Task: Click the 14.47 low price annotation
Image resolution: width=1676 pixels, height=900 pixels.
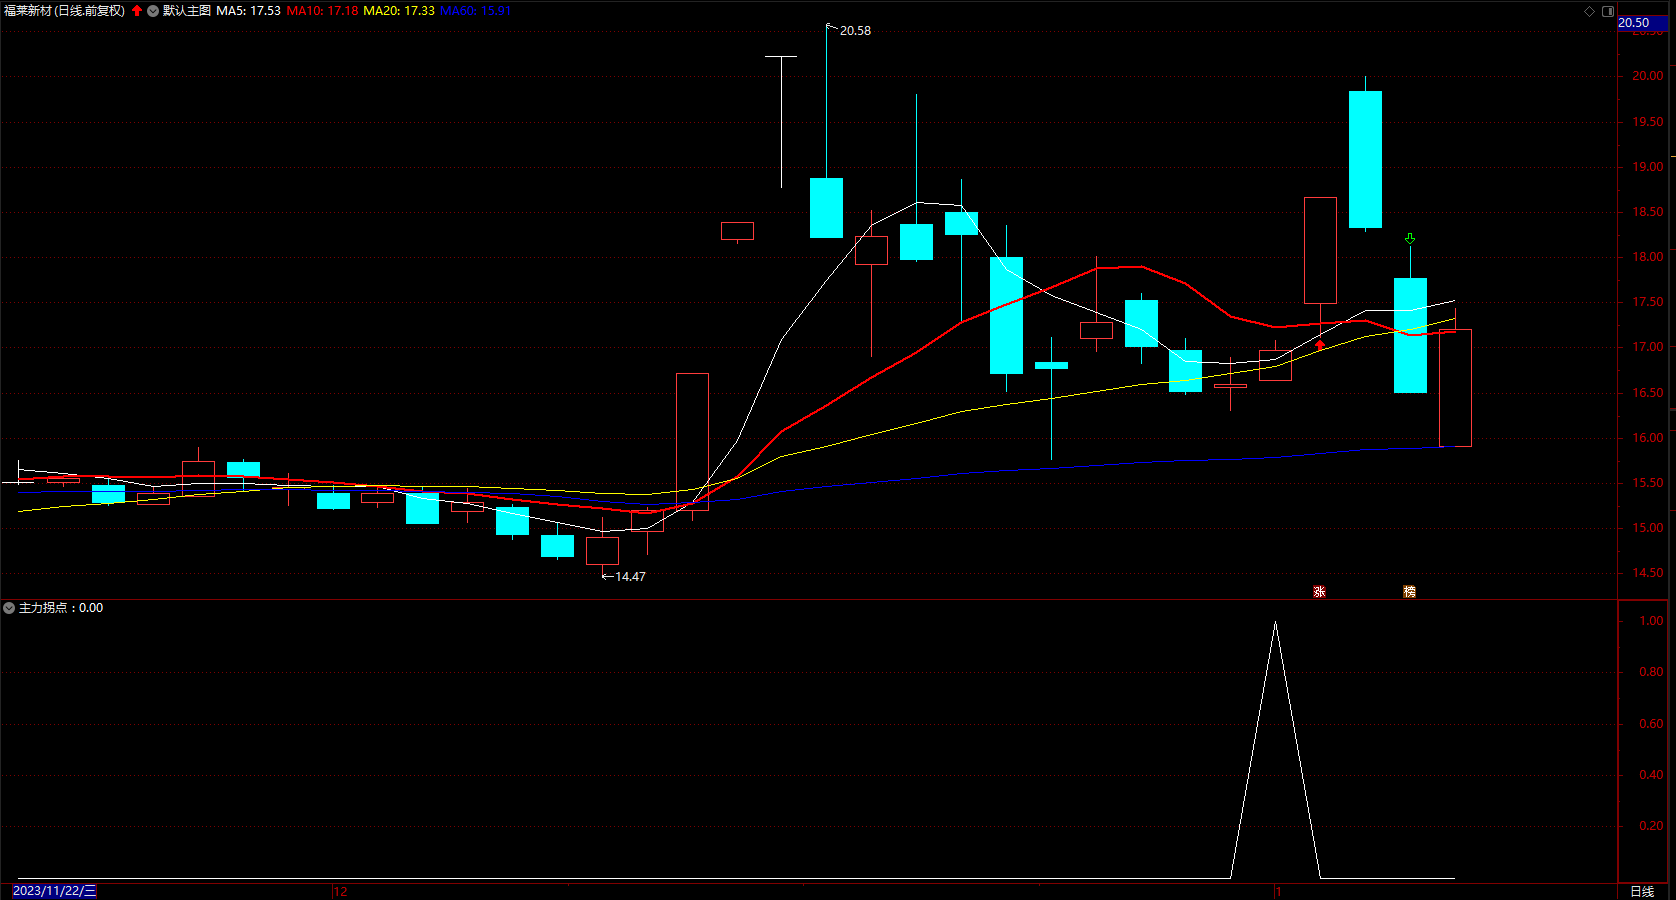Action: (x=630, y=577)
